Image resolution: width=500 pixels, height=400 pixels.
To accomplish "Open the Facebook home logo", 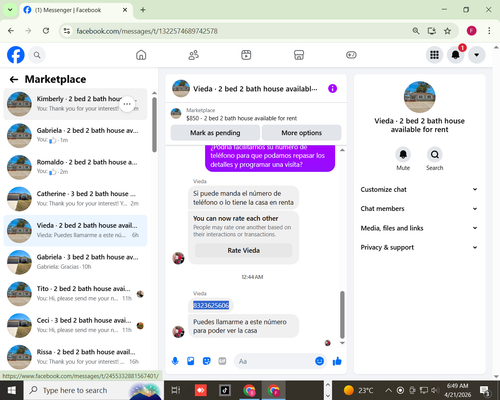I will (16, 55).
